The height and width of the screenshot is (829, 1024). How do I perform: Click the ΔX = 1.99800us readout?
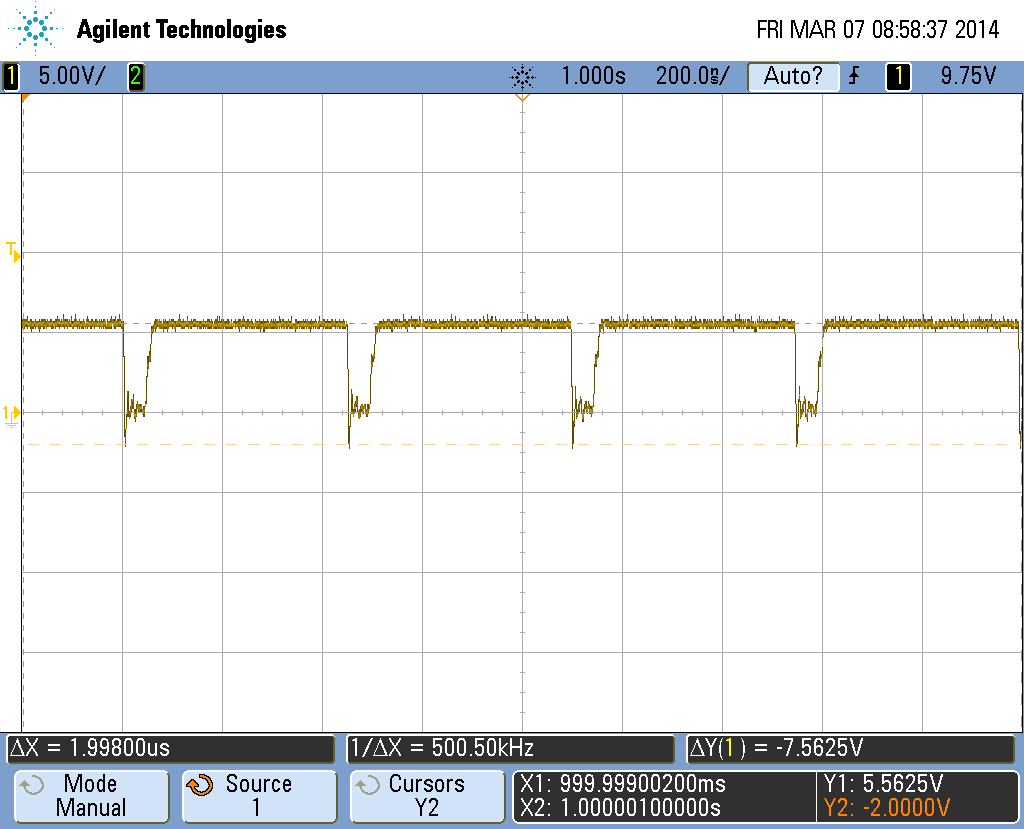pos(170,748)
